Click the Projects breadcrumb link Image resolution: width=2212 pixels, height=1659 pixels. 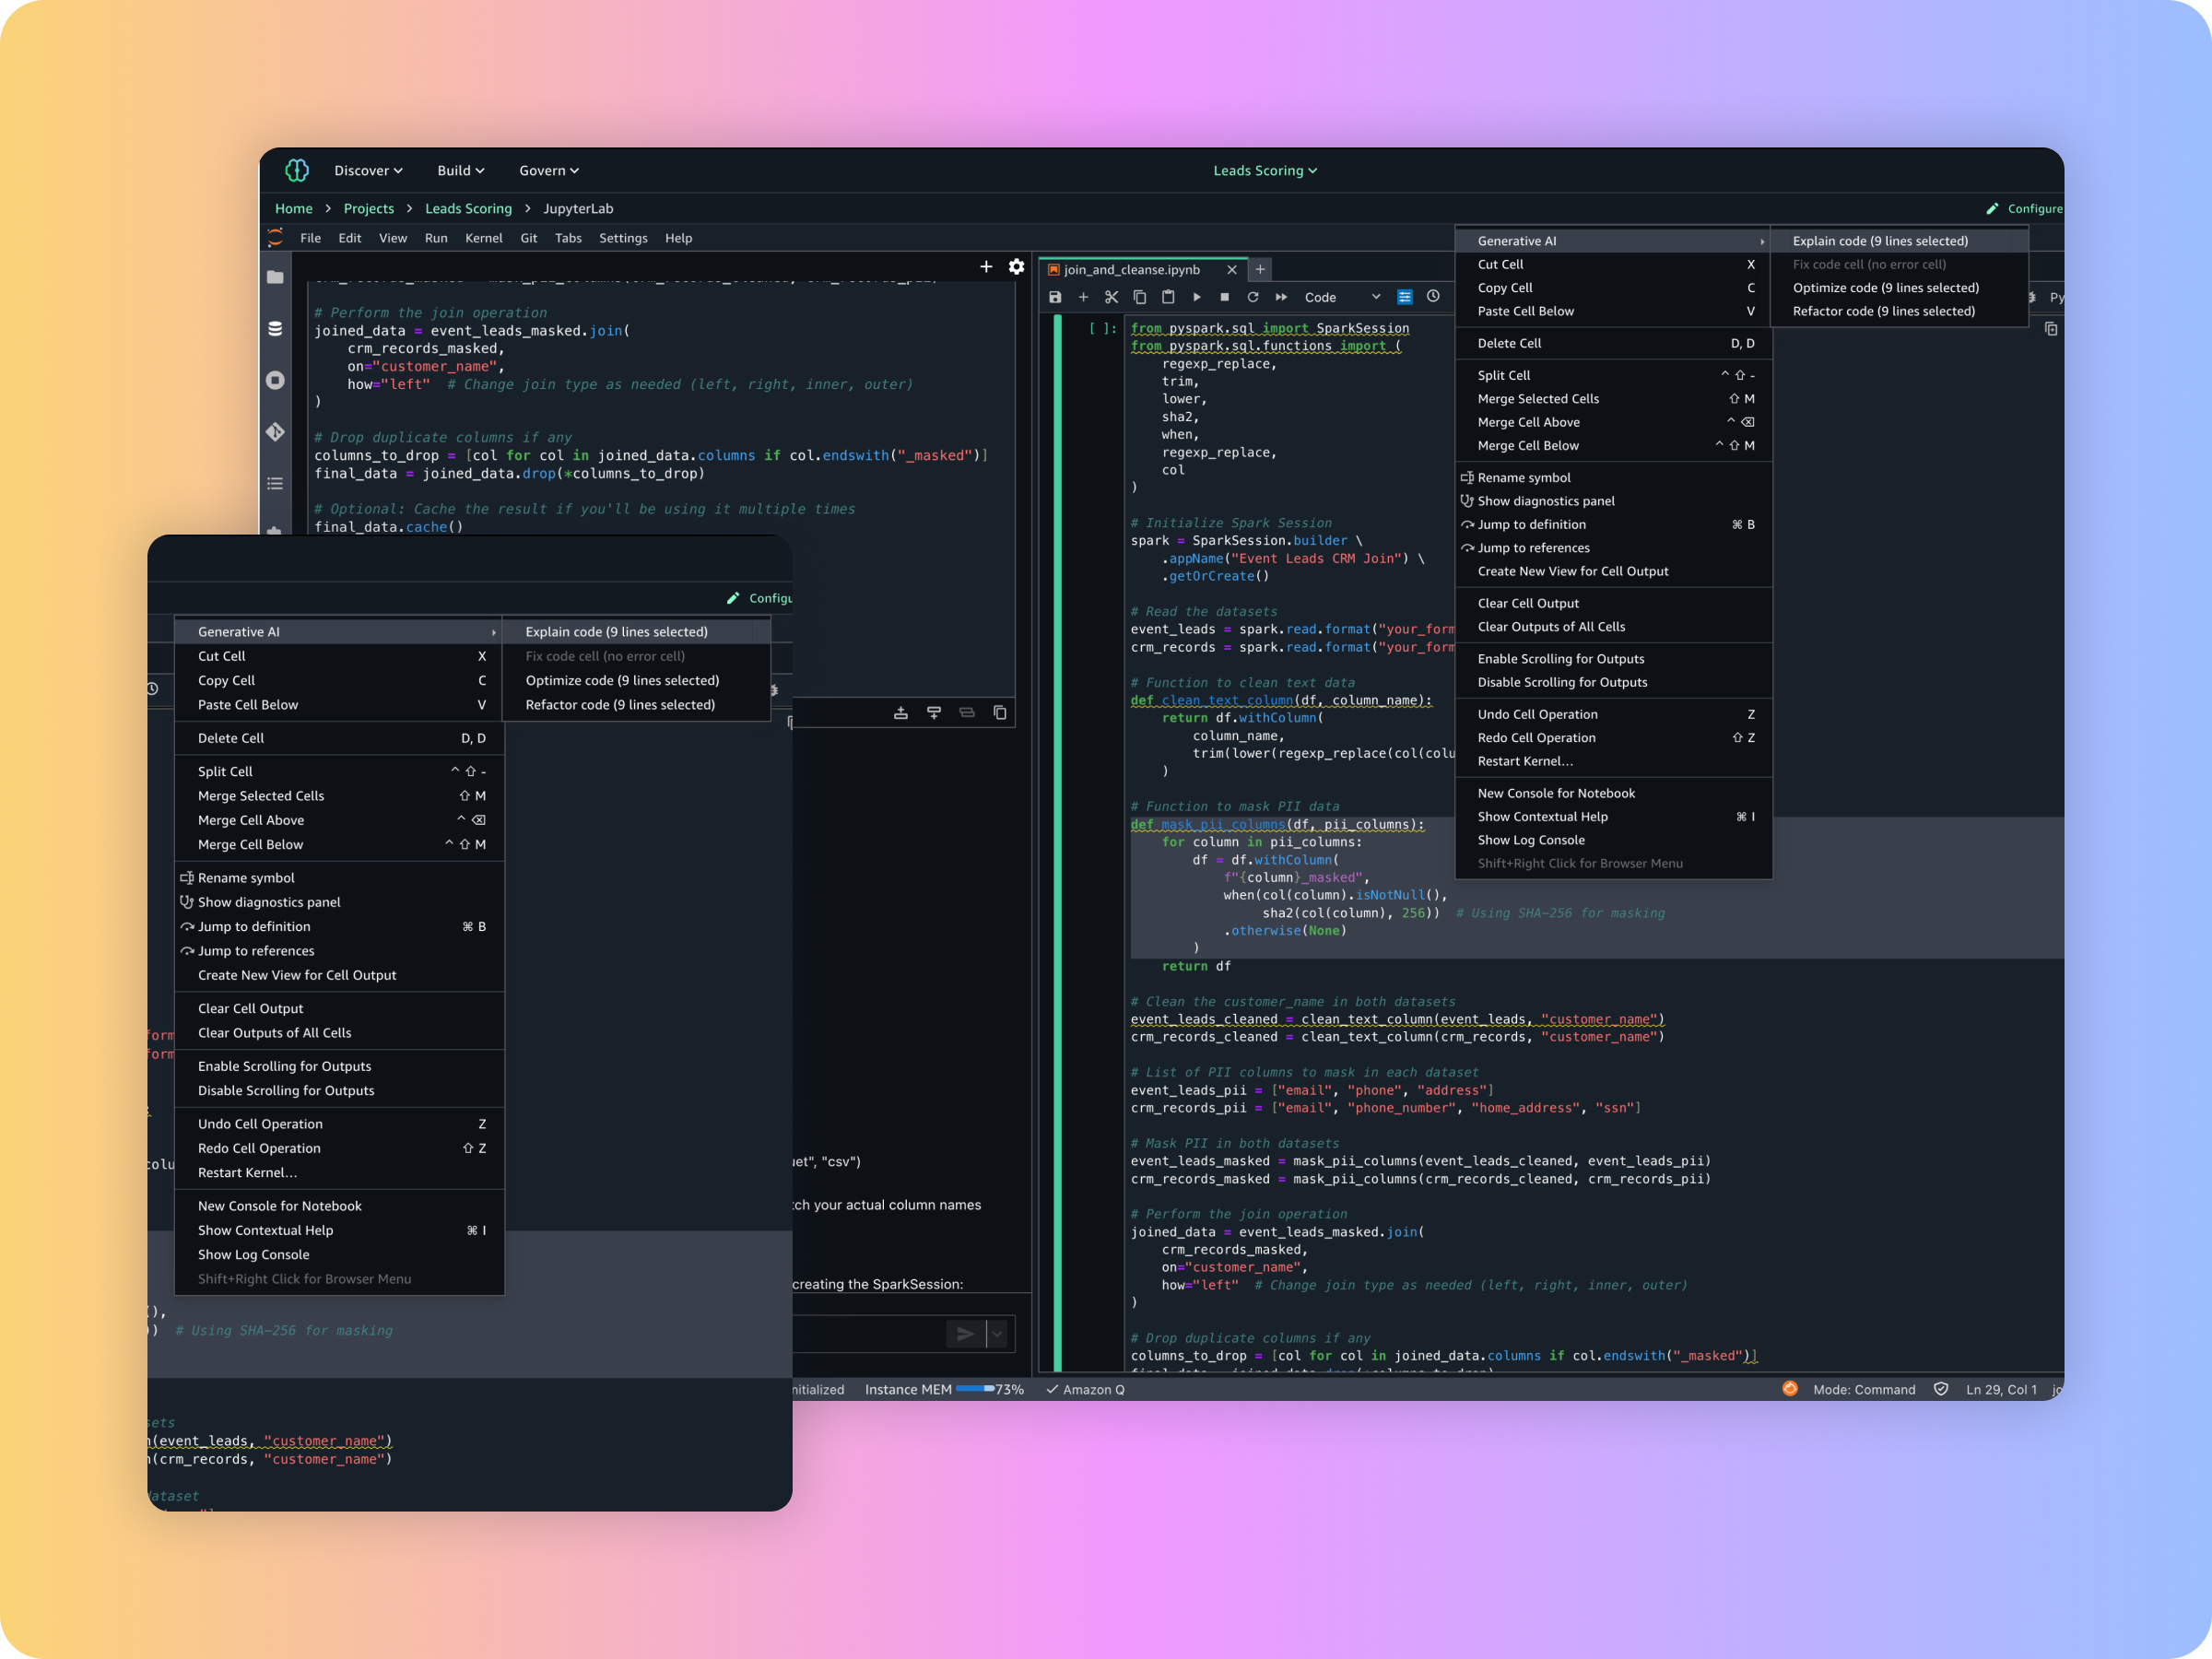[x=368, y=209]
